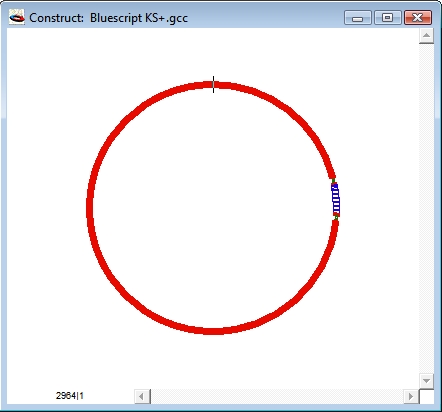This screenshot has width=442, height=412.
Task: Click the 2964|1 position indicator
Action: [70, 396]
